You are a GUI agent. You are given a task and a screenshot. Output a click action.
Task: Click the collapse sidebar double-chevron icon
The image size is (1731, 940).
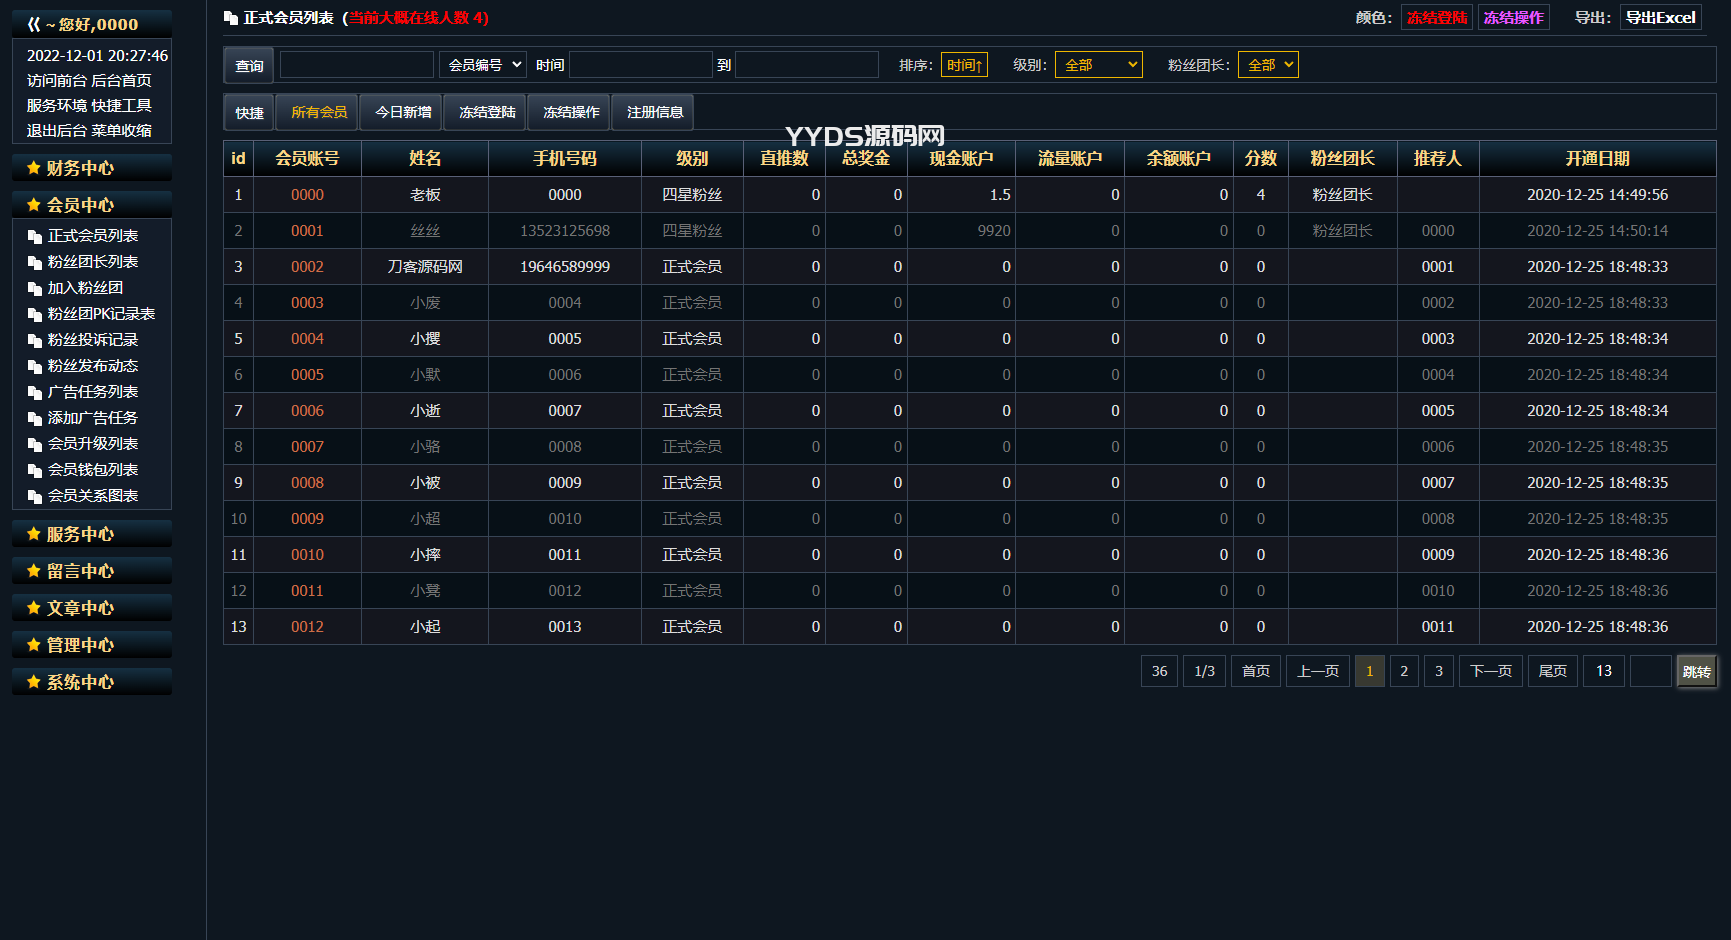[x=34, y=24]
